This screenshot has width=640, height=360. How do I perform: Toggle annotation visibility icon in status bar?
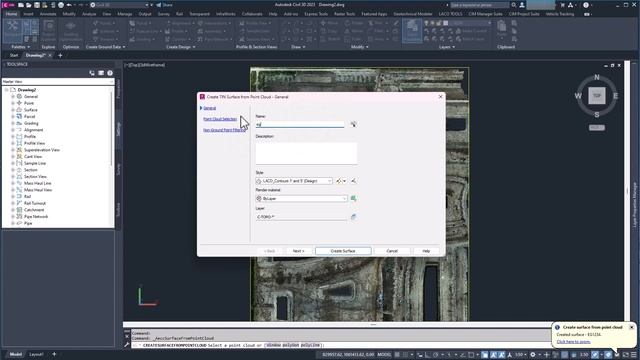click(493, 355)
